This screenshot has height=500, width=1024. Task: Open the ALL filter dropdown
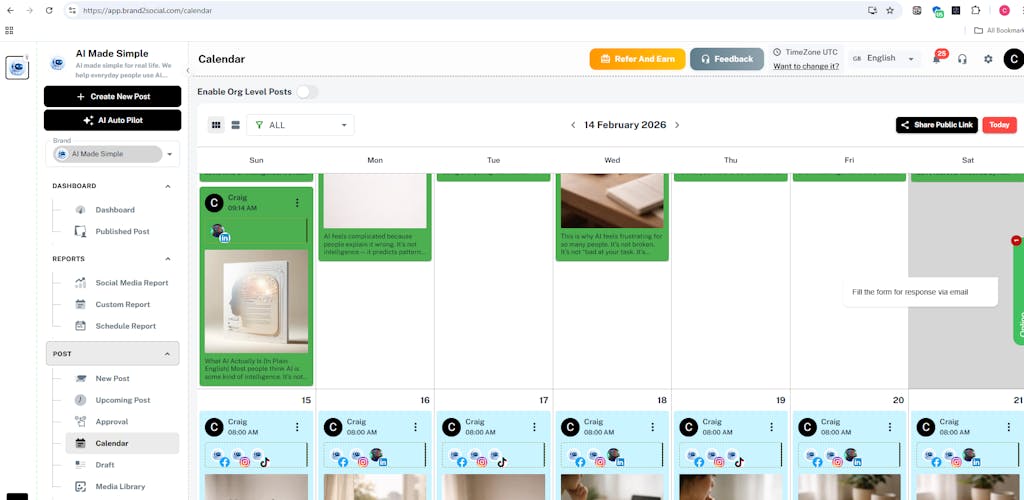[300, 125]
